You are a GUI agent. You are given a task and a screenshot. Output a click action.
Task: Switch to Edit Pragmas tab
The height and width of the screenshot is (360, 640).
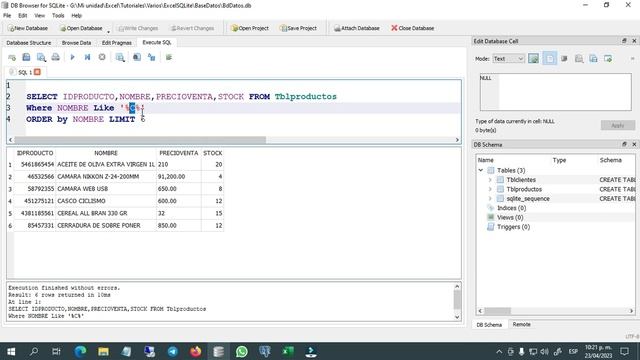coord(117,42)
